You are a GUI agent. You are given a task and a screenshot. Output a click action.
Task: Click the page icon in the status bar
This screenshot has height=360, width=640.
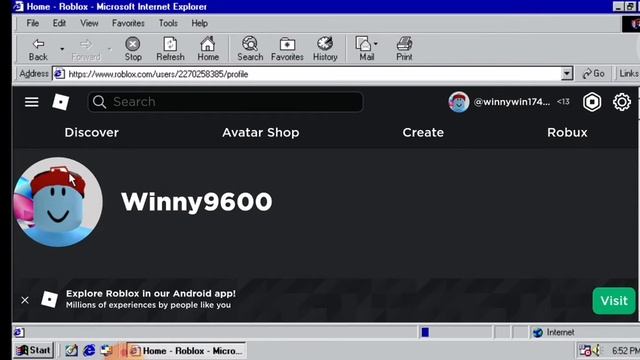(18, 332)
